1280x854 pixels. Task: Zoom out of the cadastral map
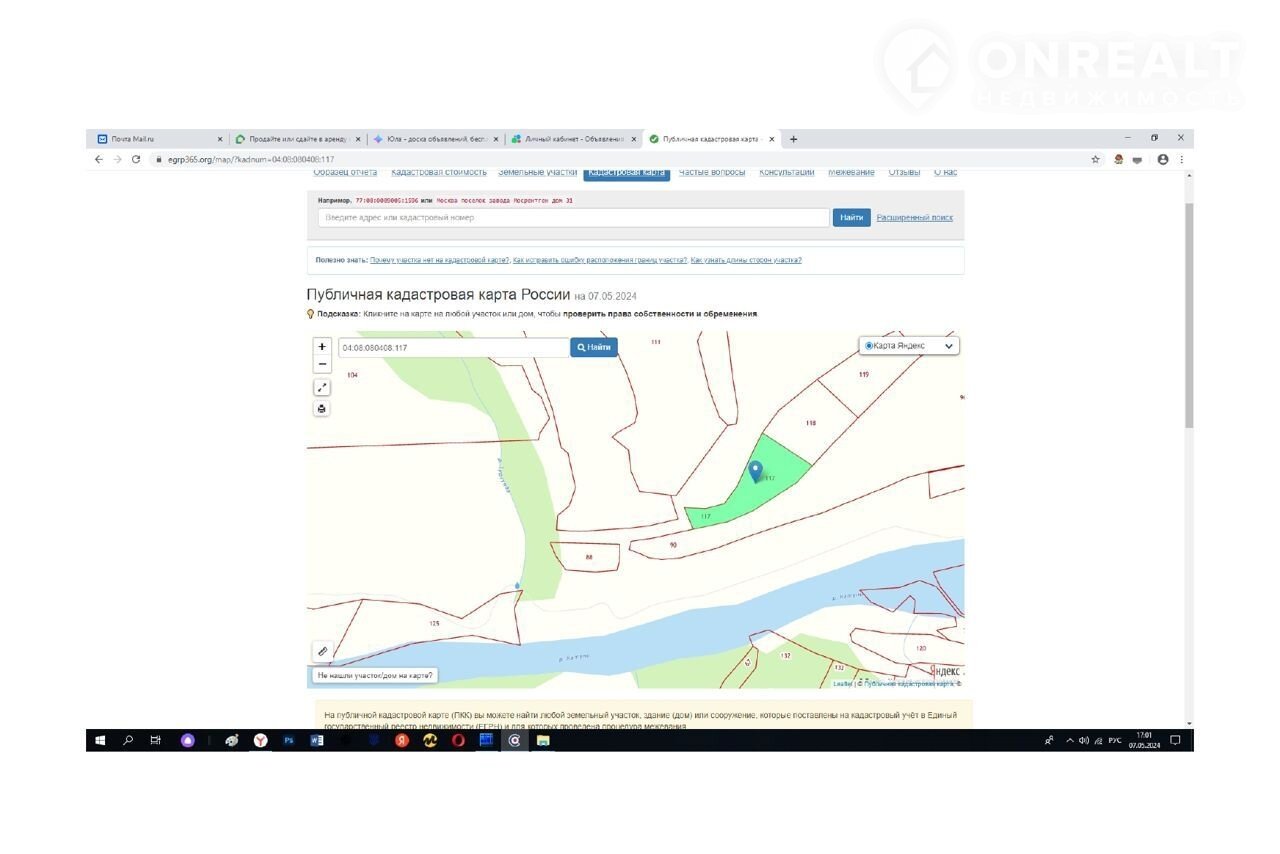tap(322, 365)
